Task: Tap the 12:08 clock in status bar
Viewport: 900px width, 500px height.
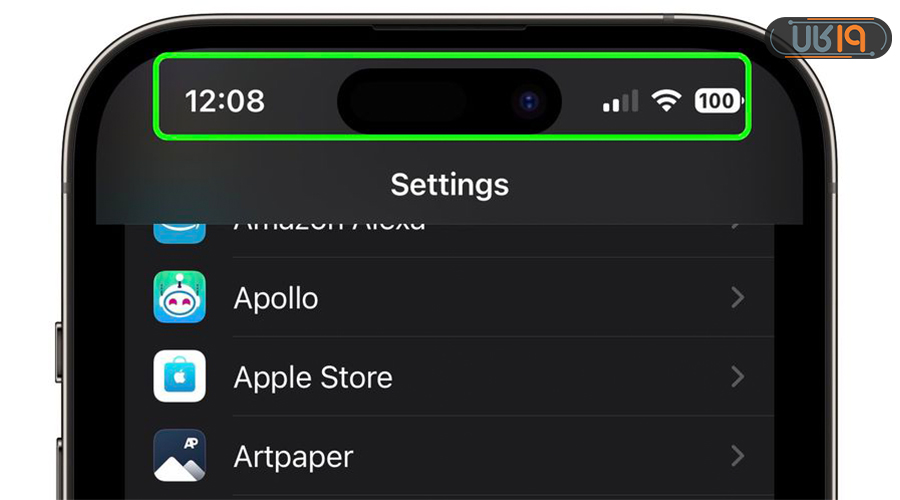Action: tap(224, 102)
